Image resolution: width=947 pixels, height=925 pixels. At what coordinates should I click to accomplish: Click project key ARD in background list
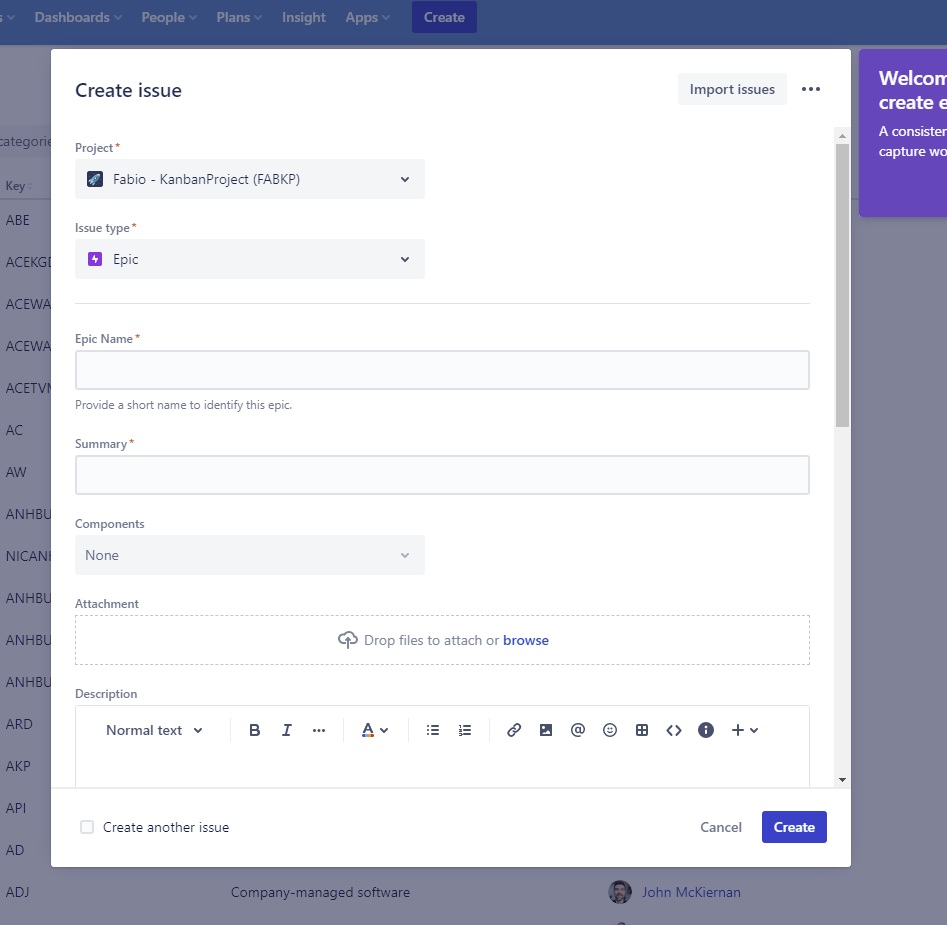pos(19,724)
